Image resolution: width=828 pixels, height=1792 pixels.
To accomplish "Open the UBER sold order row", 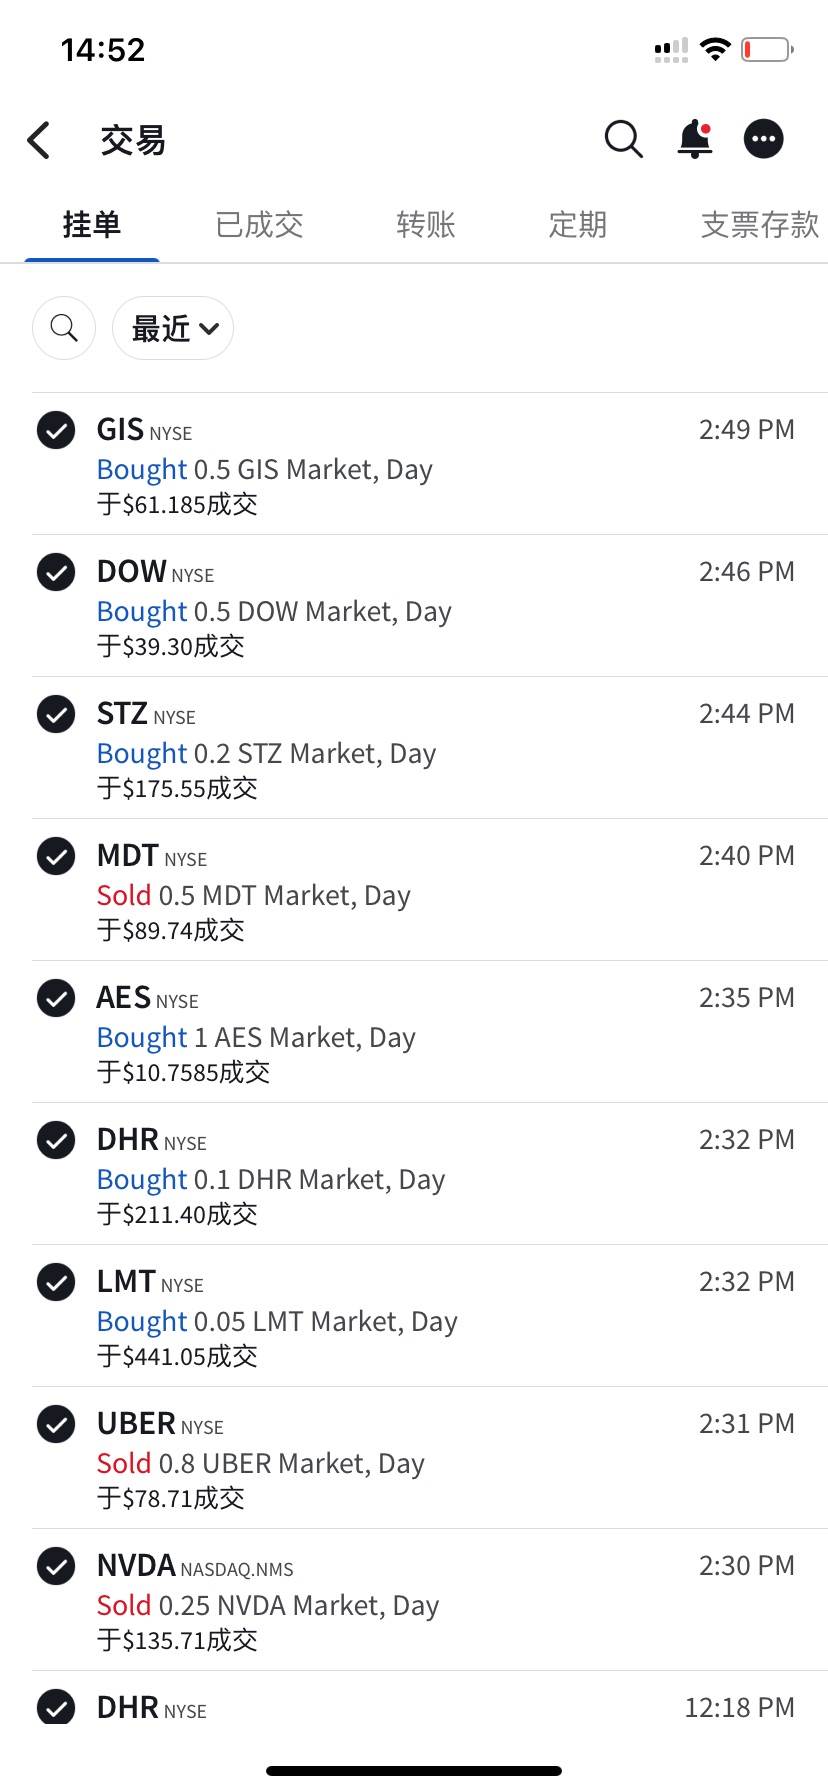I will [430, 1458].
